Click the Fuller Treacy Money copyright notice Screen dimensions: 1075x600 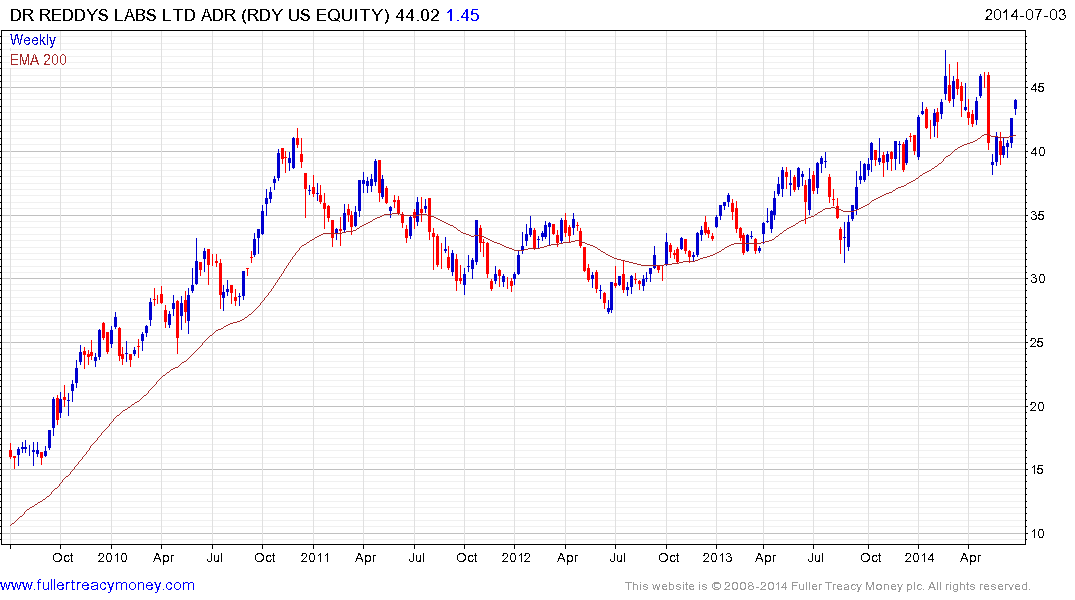pos(827,586)
